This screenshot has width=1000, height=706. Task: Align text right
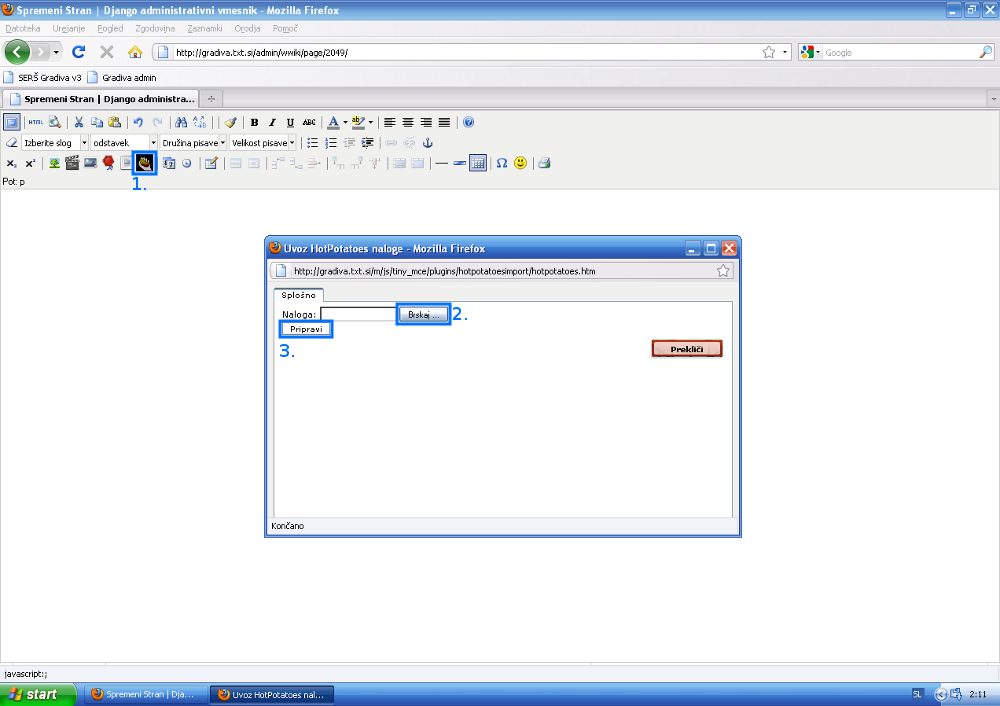coord(426,122)
